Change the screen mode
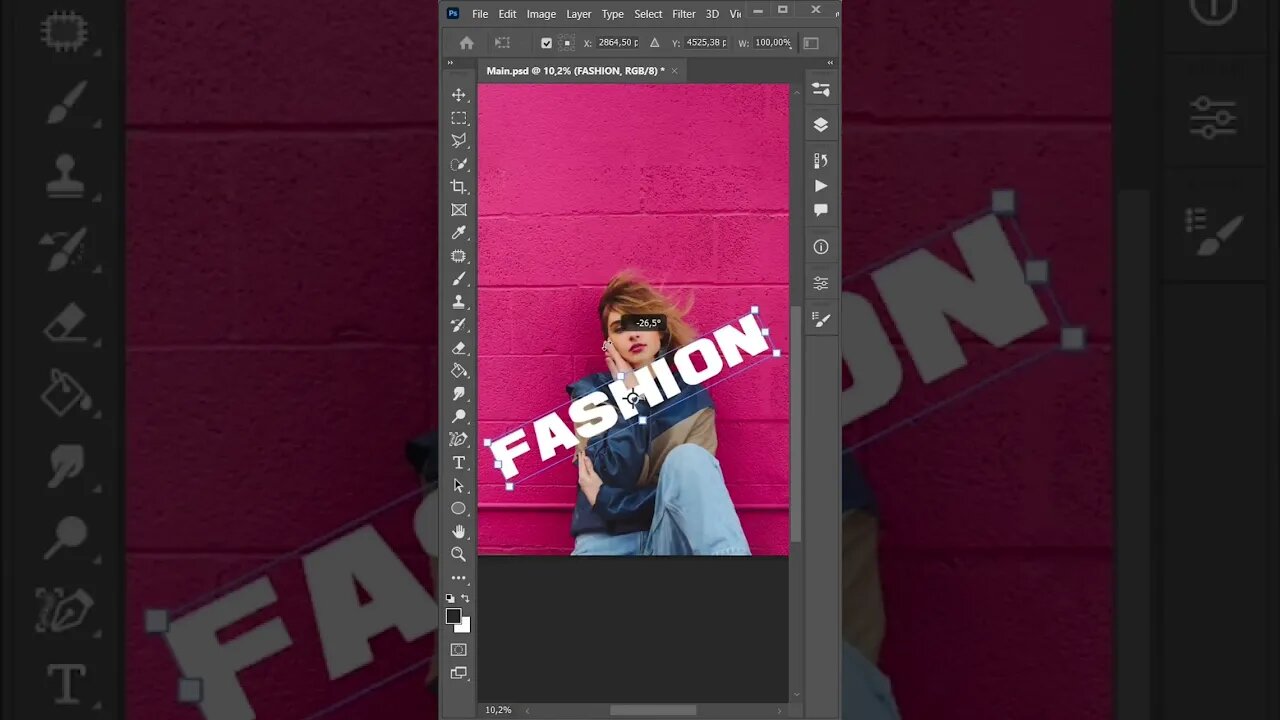This screenshot has height=720, width=1280. pos(459,673)
